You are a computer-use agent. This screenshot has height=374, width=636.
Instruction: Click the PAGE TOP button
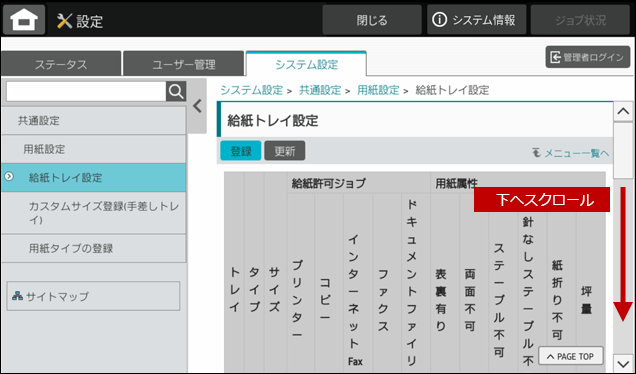[571, 357]
